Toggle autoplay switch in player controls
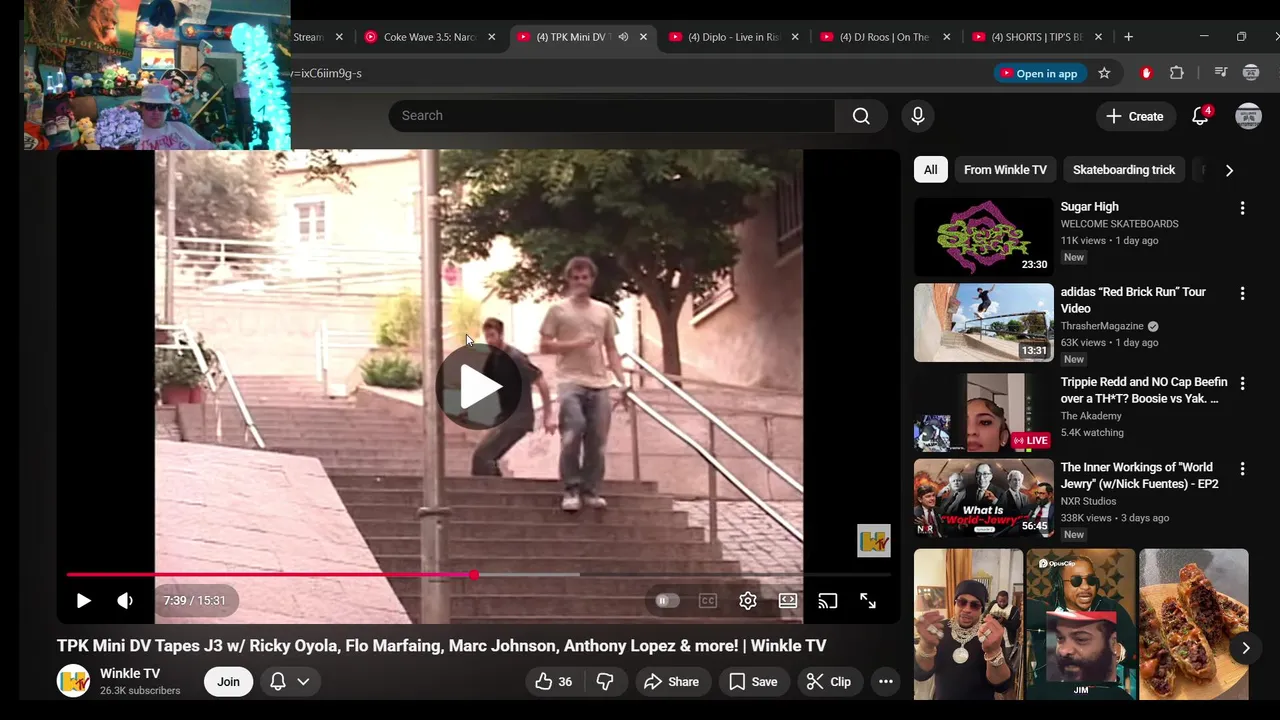The width and height of the screenshot is (1280, 720). point(667,601)
